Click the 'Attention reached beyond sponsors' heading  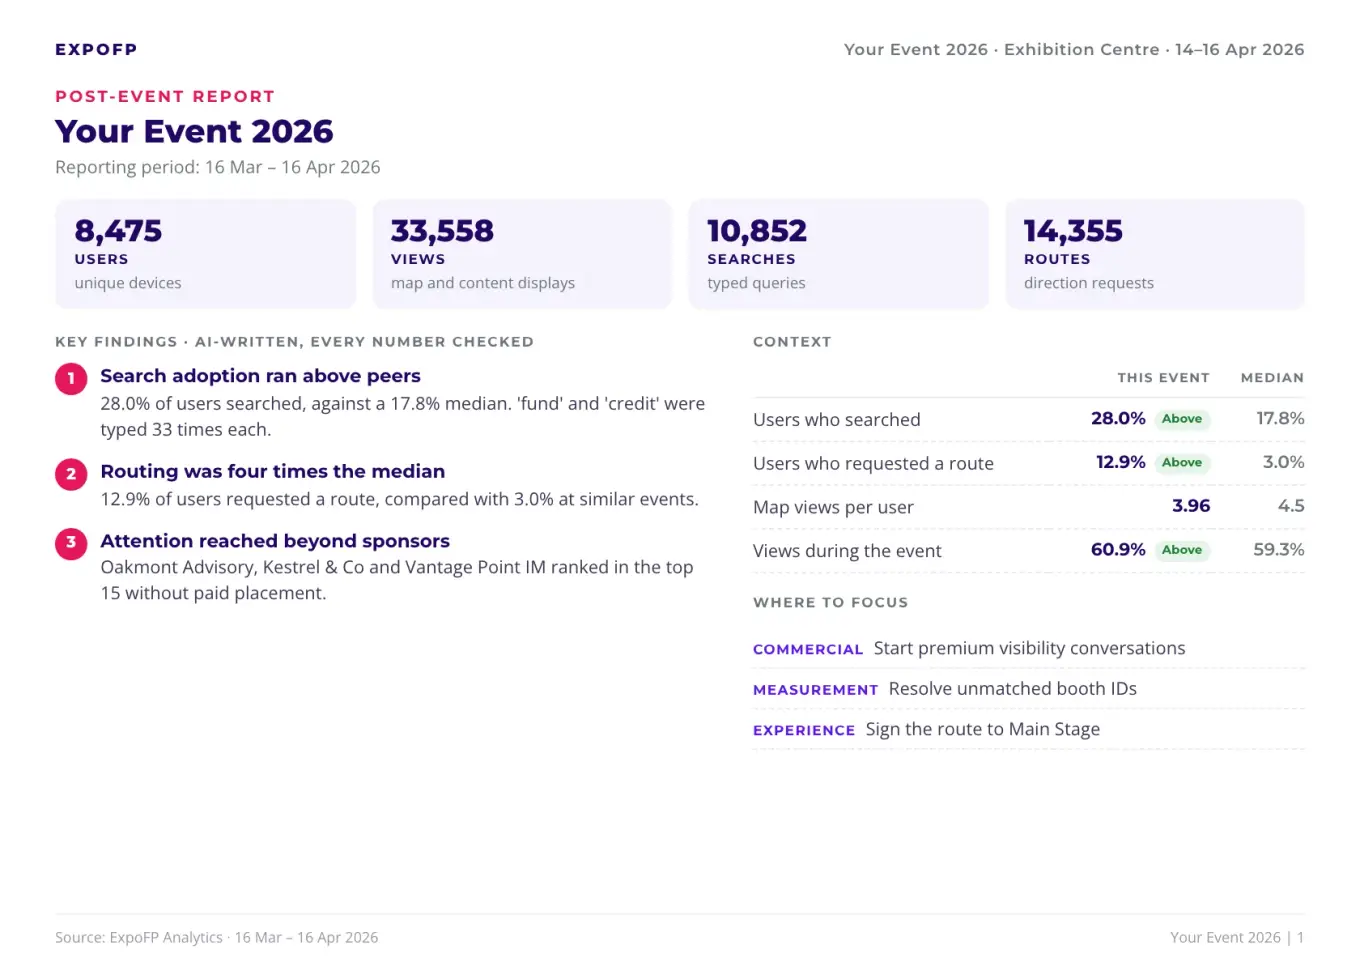click(x=275, y=541)
